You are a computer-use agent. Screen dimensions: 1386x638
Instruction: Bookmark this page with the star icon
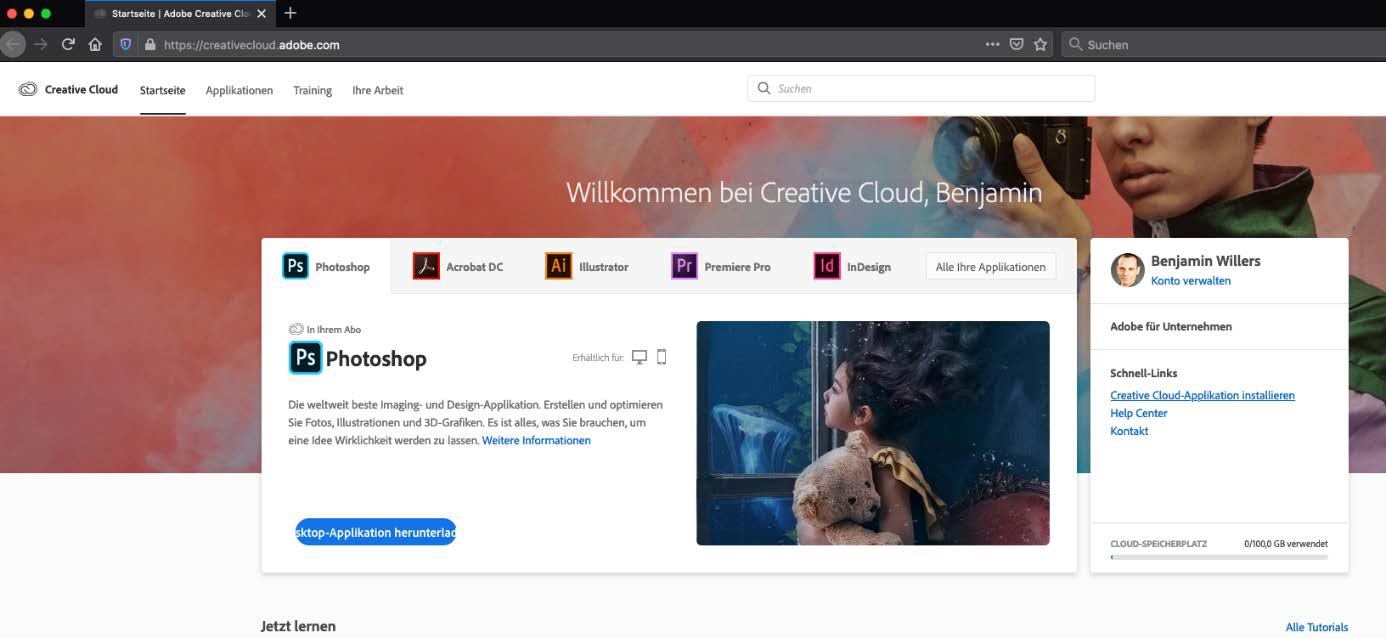click(1040, 44)
